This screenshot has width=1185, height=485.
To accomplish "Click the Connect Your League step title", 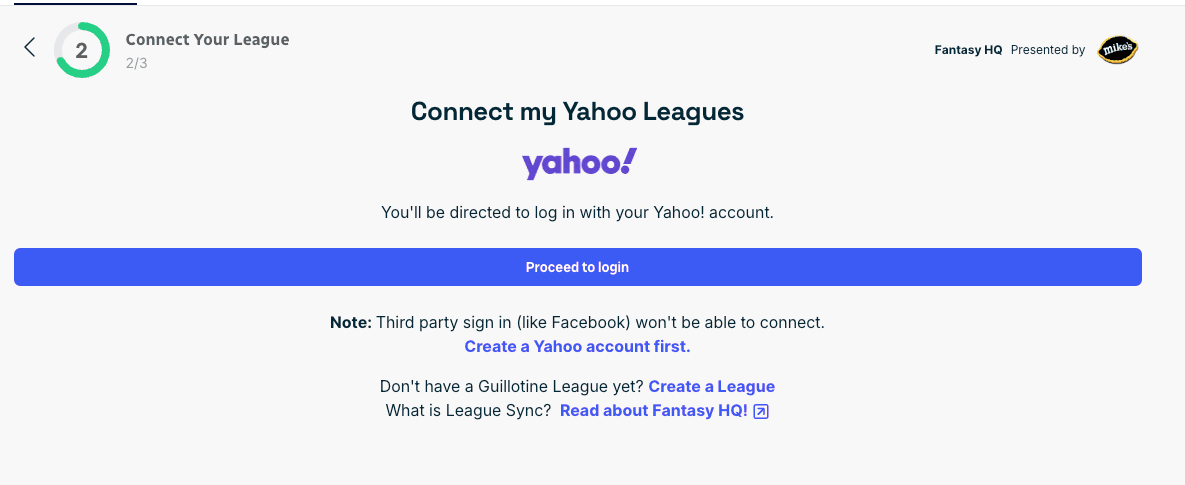I will click(x=207, y=40).
